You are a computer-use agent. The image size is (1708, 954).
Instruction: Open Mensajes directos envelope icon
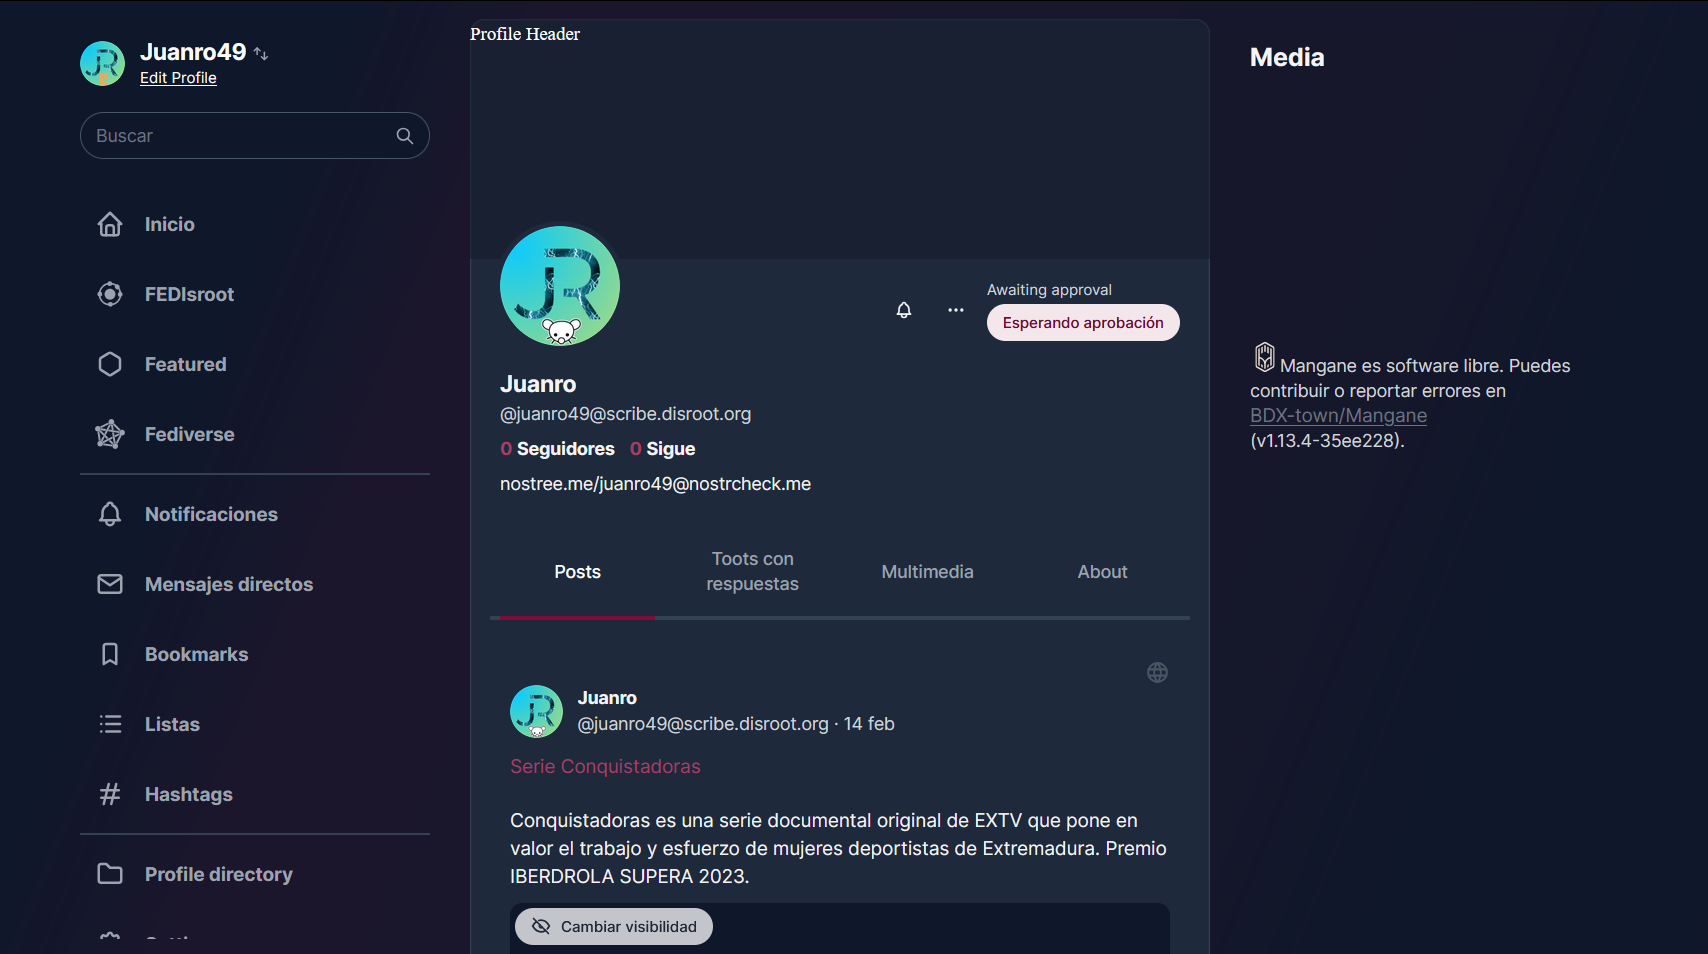point(110,584)
